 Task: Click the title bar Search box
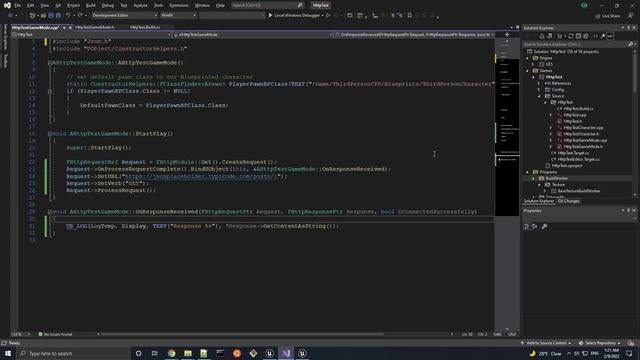click(x=267, y=5)
